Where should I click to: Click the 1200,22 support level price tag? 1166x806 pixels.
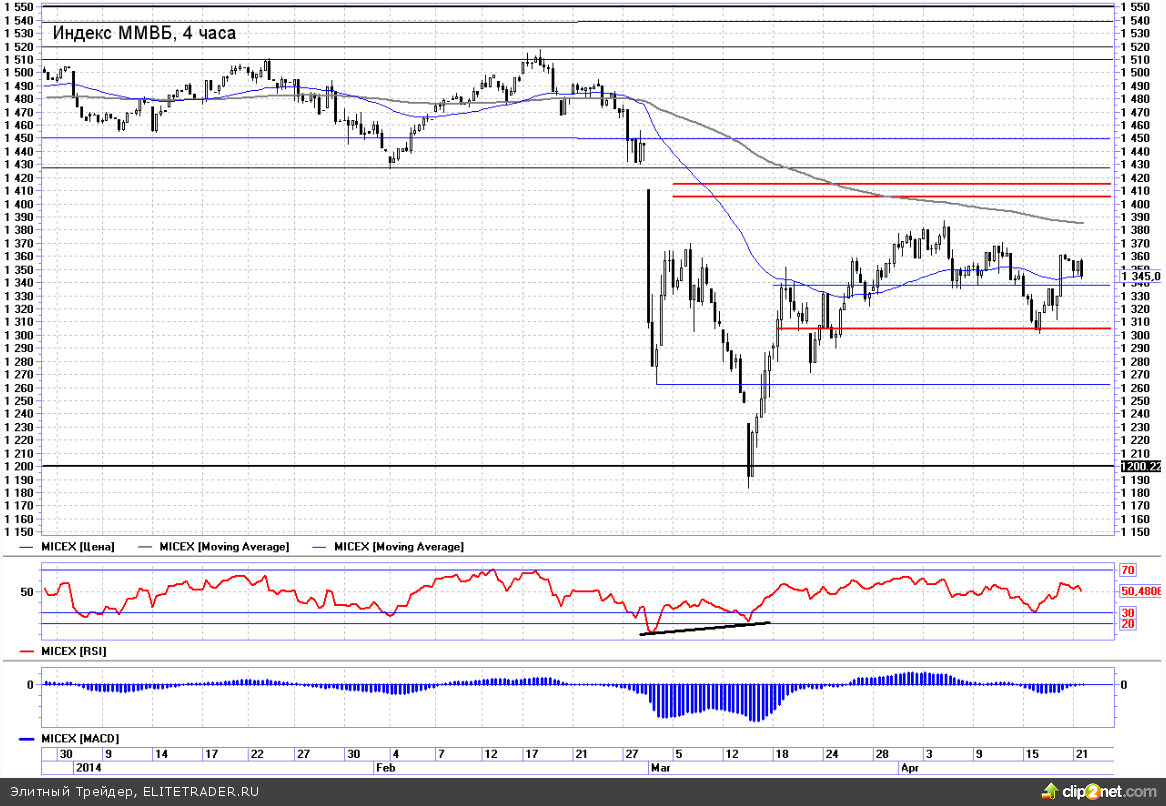pos(1141,466)
